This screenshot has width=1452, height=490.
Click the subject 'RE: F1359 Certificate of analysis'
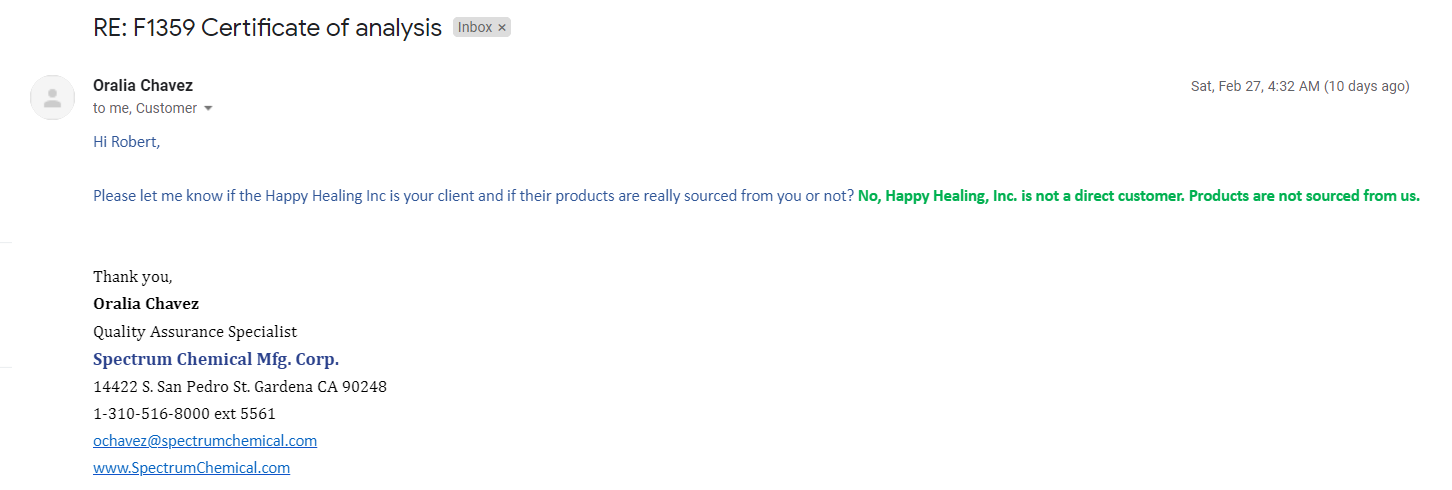(x=268, y=28)
